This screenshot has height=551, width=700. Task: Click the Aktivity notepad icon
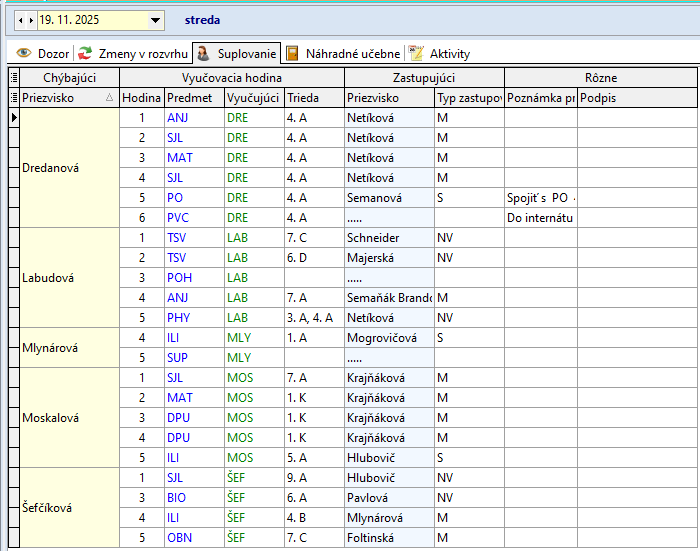[x=416, y=54]
